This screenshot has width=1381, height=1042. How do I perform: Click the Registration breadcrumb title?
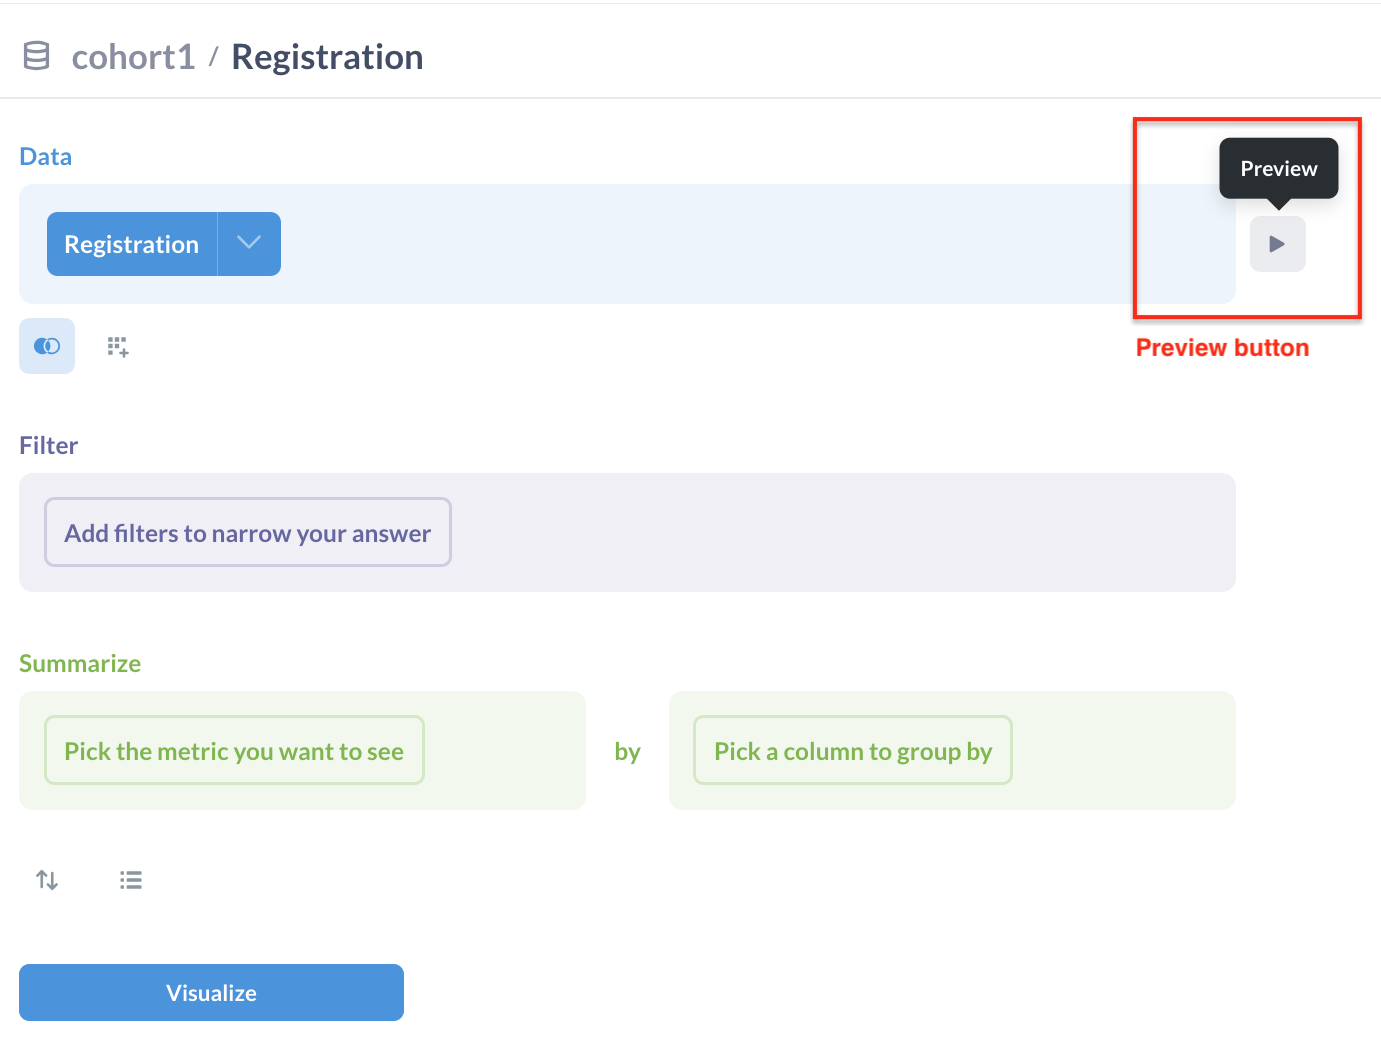[327, 56]
